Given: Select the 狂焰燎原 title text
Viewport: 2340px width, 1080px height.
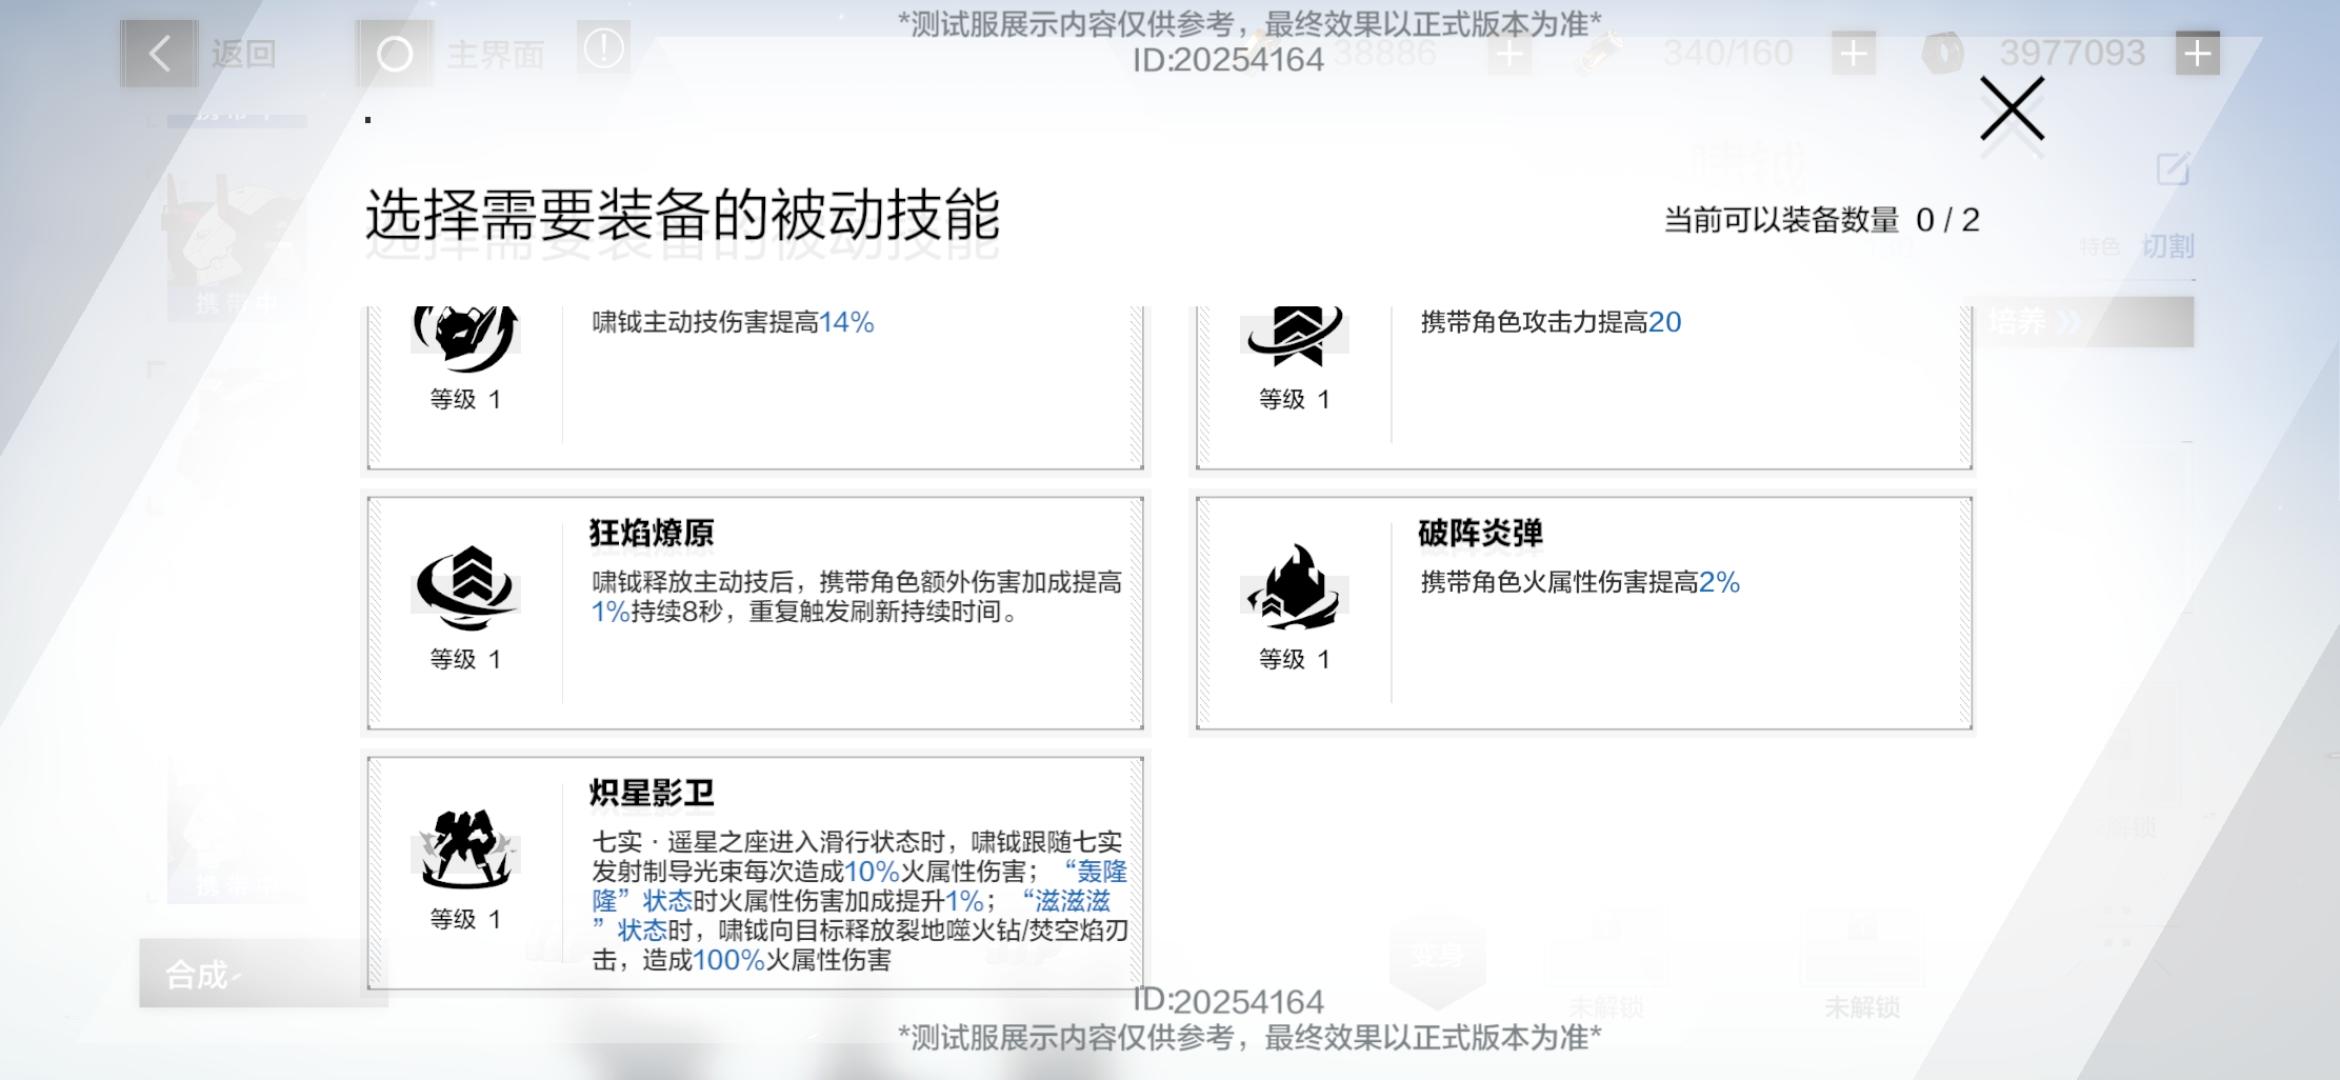Looking at the screenshot, I should point(652,533).
